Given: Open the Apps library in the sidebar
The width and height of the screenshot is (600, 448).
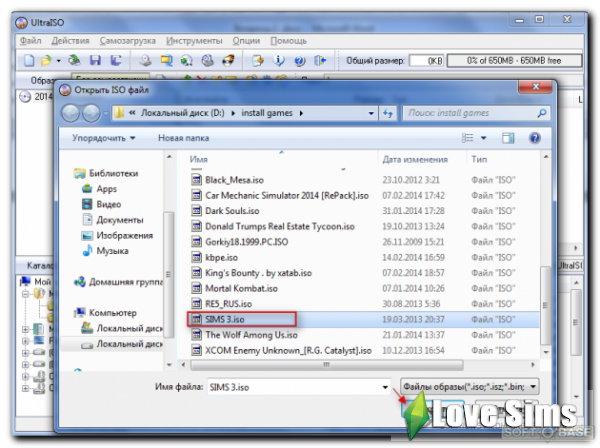Looking at the screenshot, I should point(99,189).
